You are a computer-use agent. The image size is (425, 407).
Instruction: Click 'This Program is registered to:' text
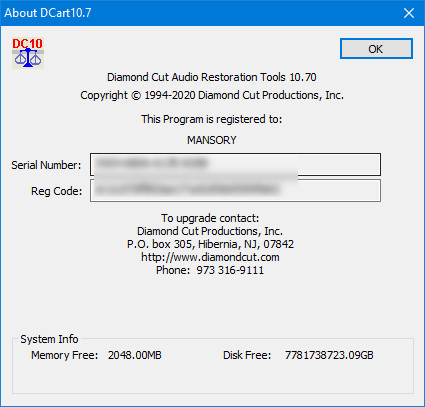[211, 119]
